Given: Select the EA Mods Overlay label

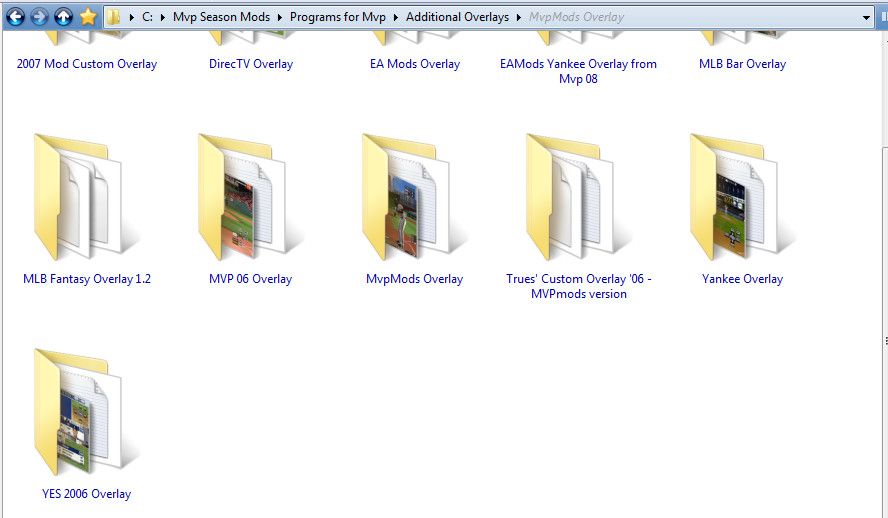Looking at the screenshot, I should (x=415, y=64).
